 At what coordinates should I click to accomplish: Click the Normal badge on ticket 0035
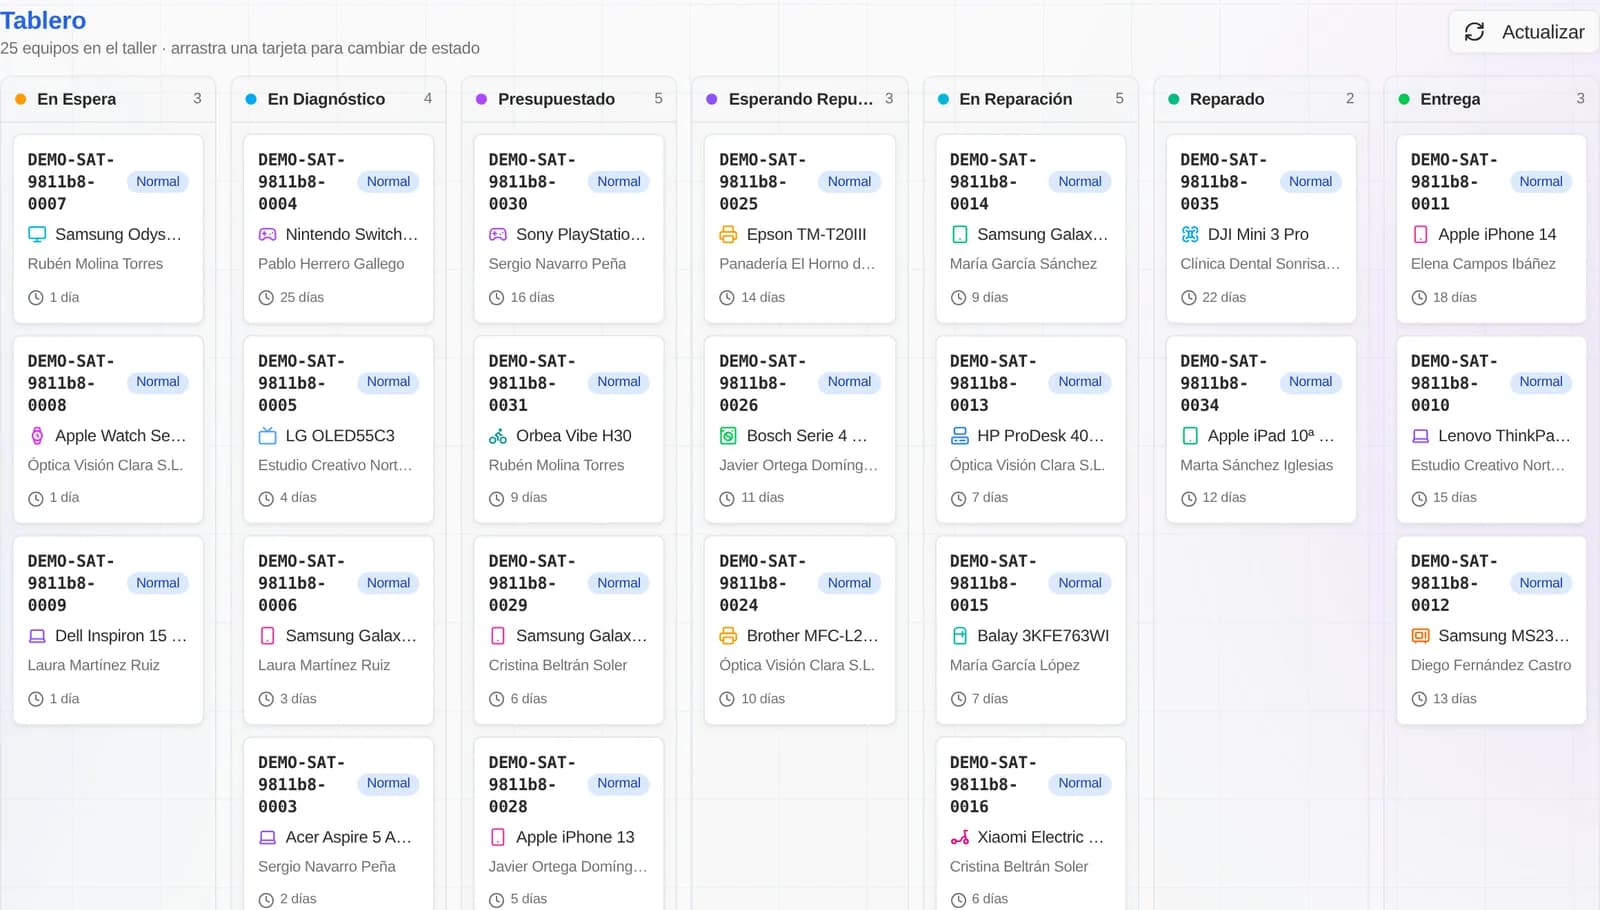[1310, 182]
